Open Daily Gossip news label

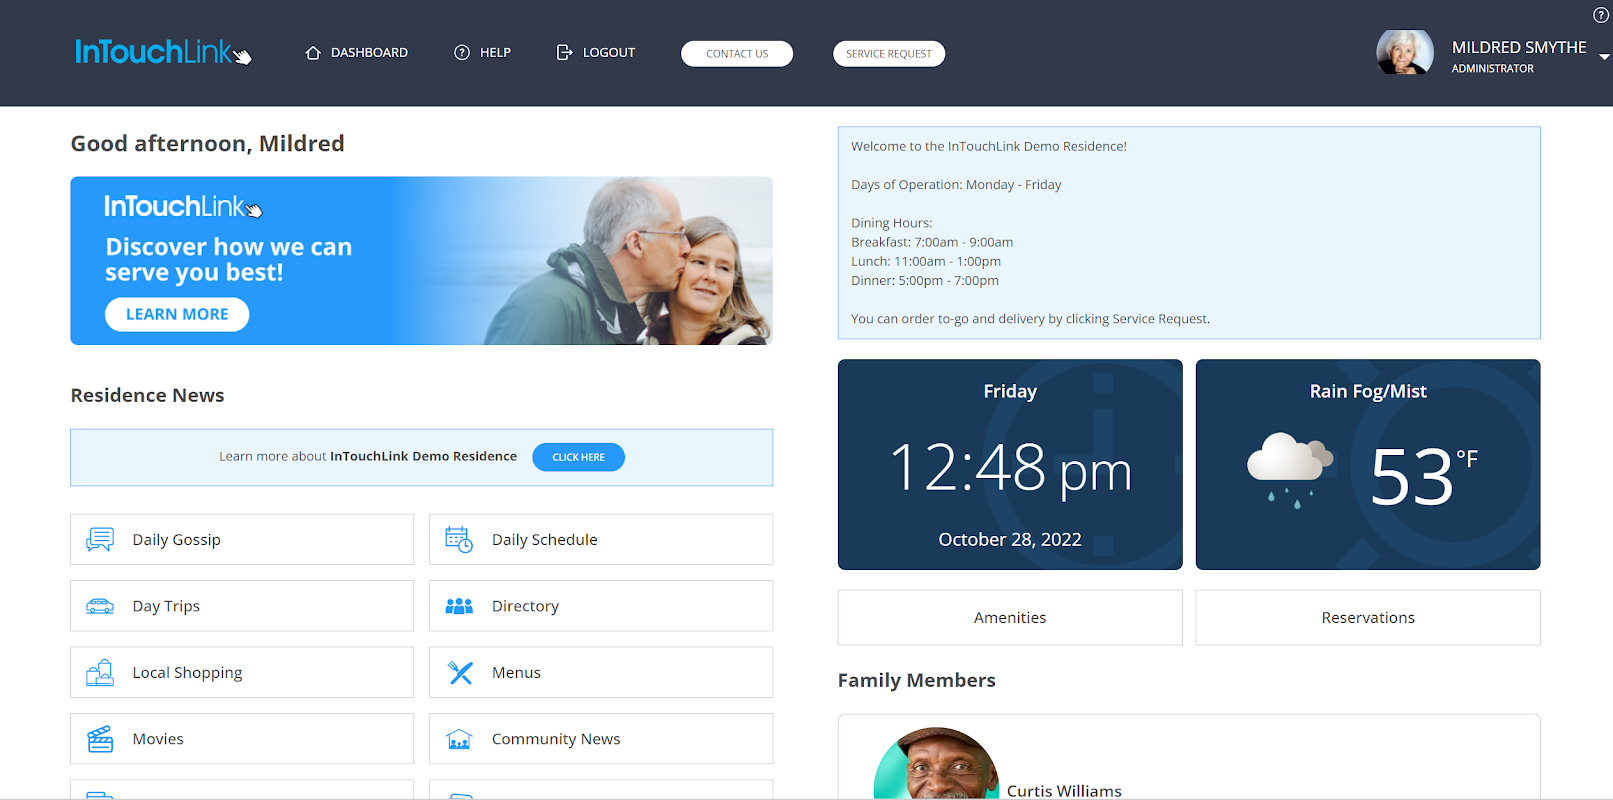tap(176, 540)
